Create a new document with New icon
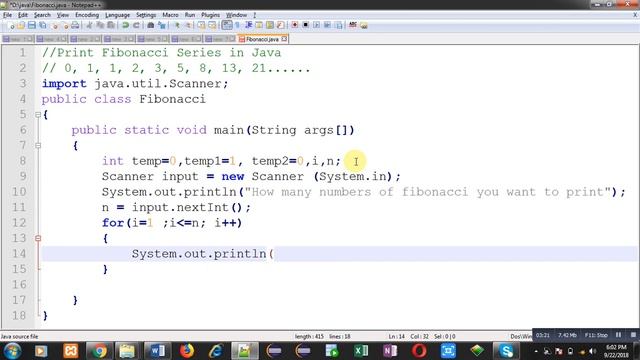The width and height of the screenshot is (640, 360). coord(11,25)
